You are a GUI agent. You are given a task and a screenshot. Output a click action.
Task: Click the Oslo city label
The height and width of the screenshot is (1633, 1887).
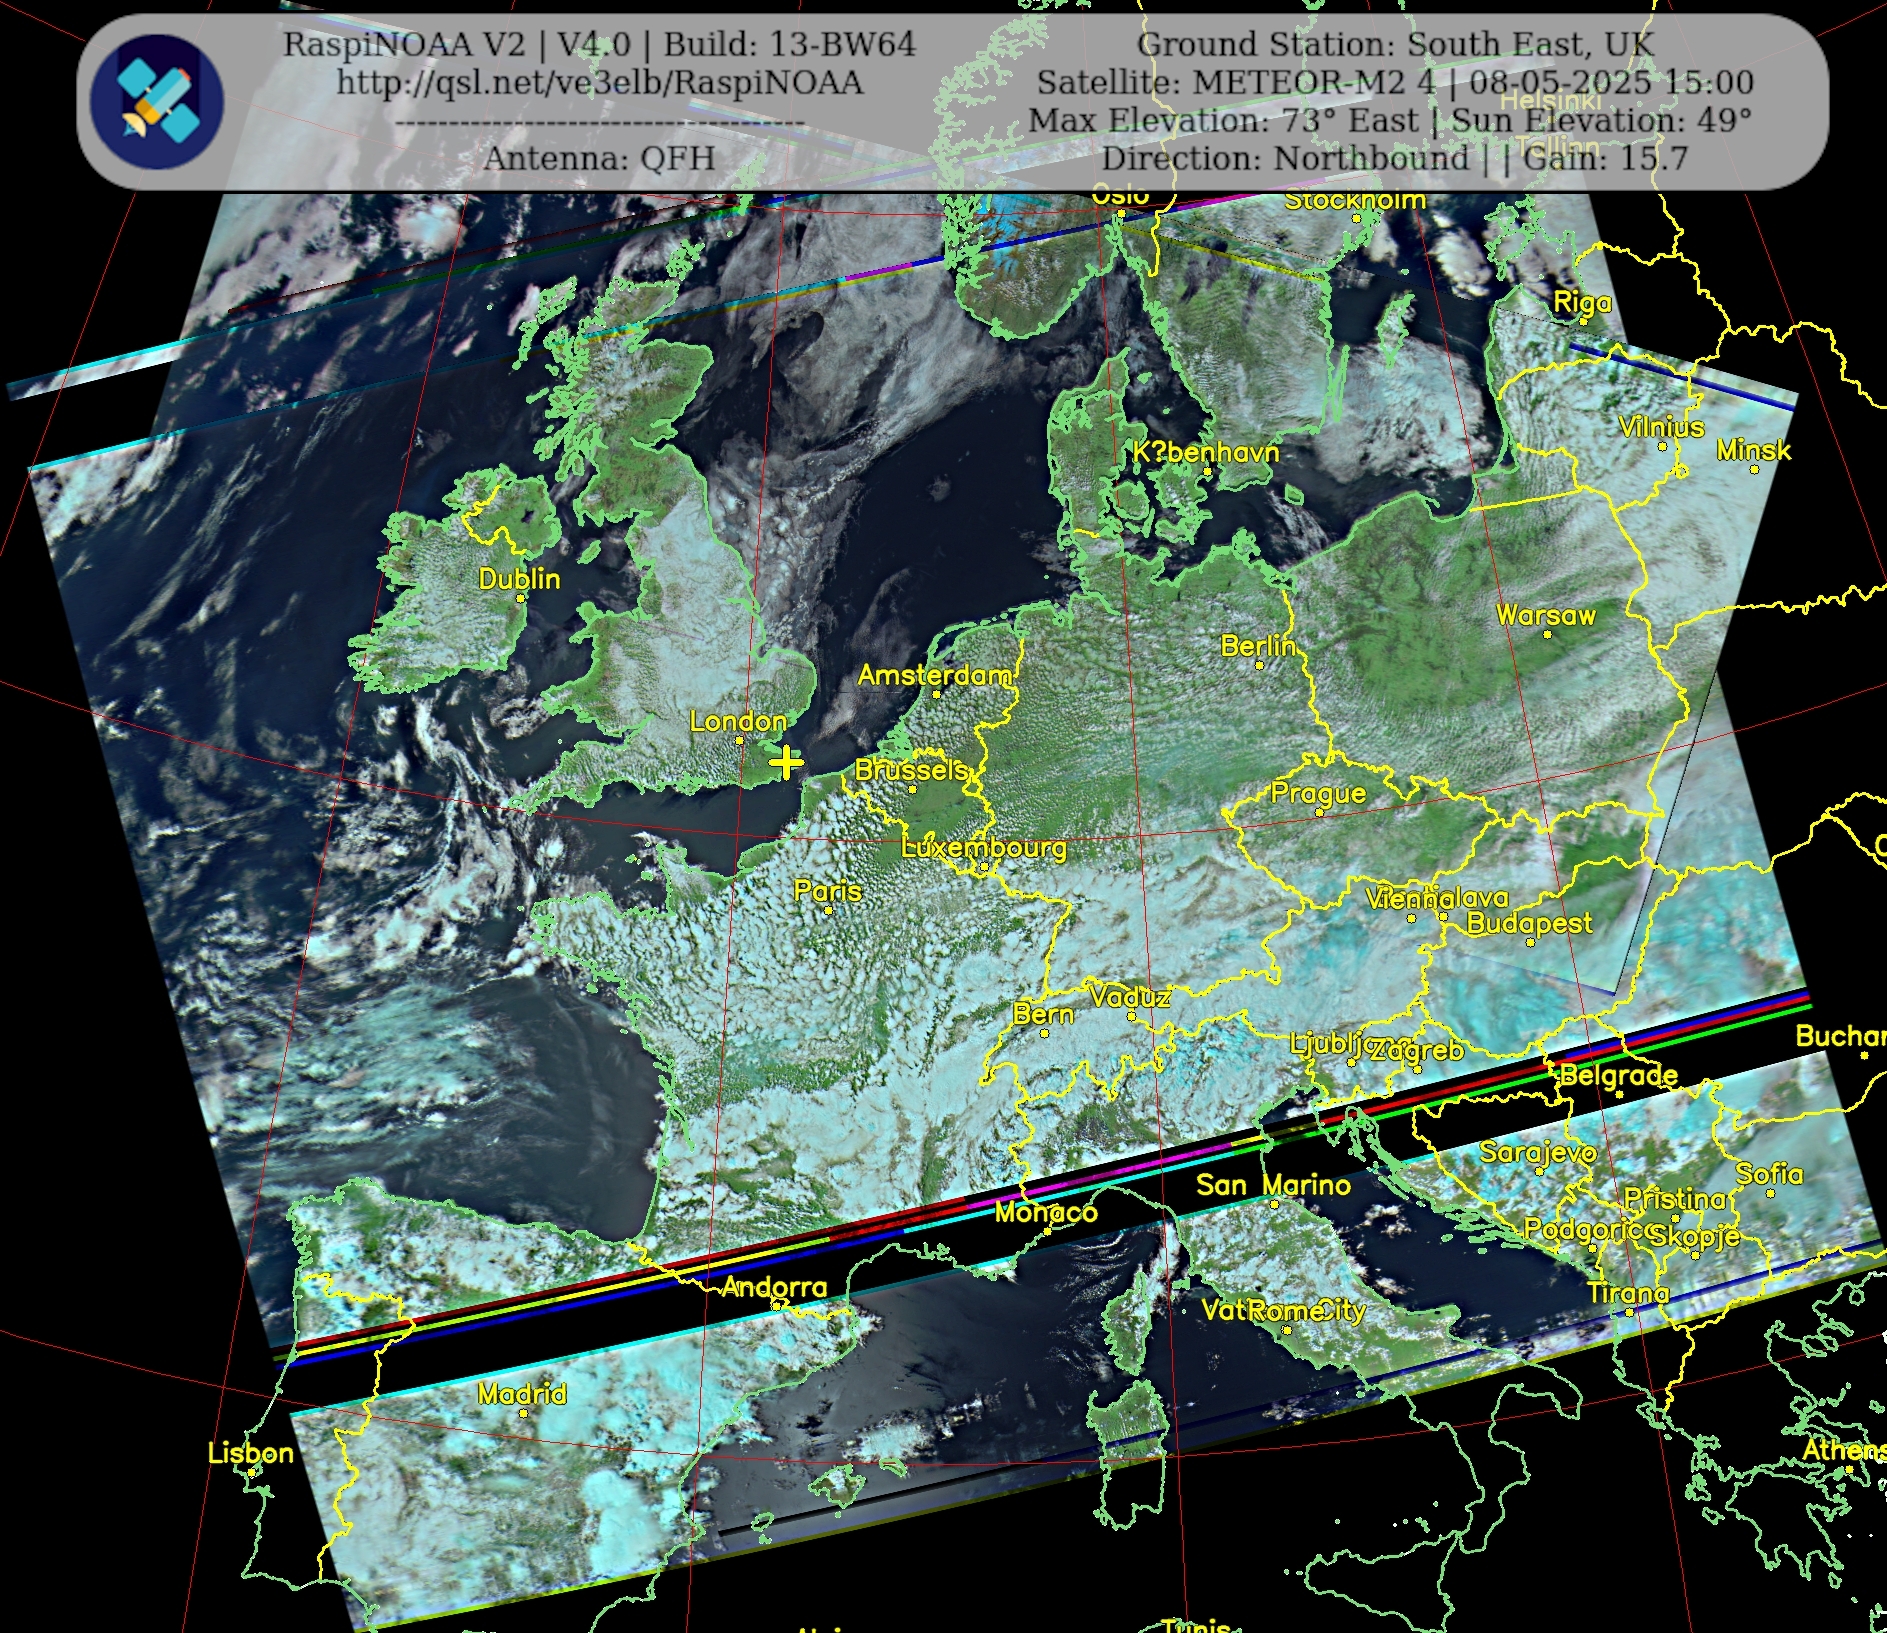click(x=1120, y=195)
